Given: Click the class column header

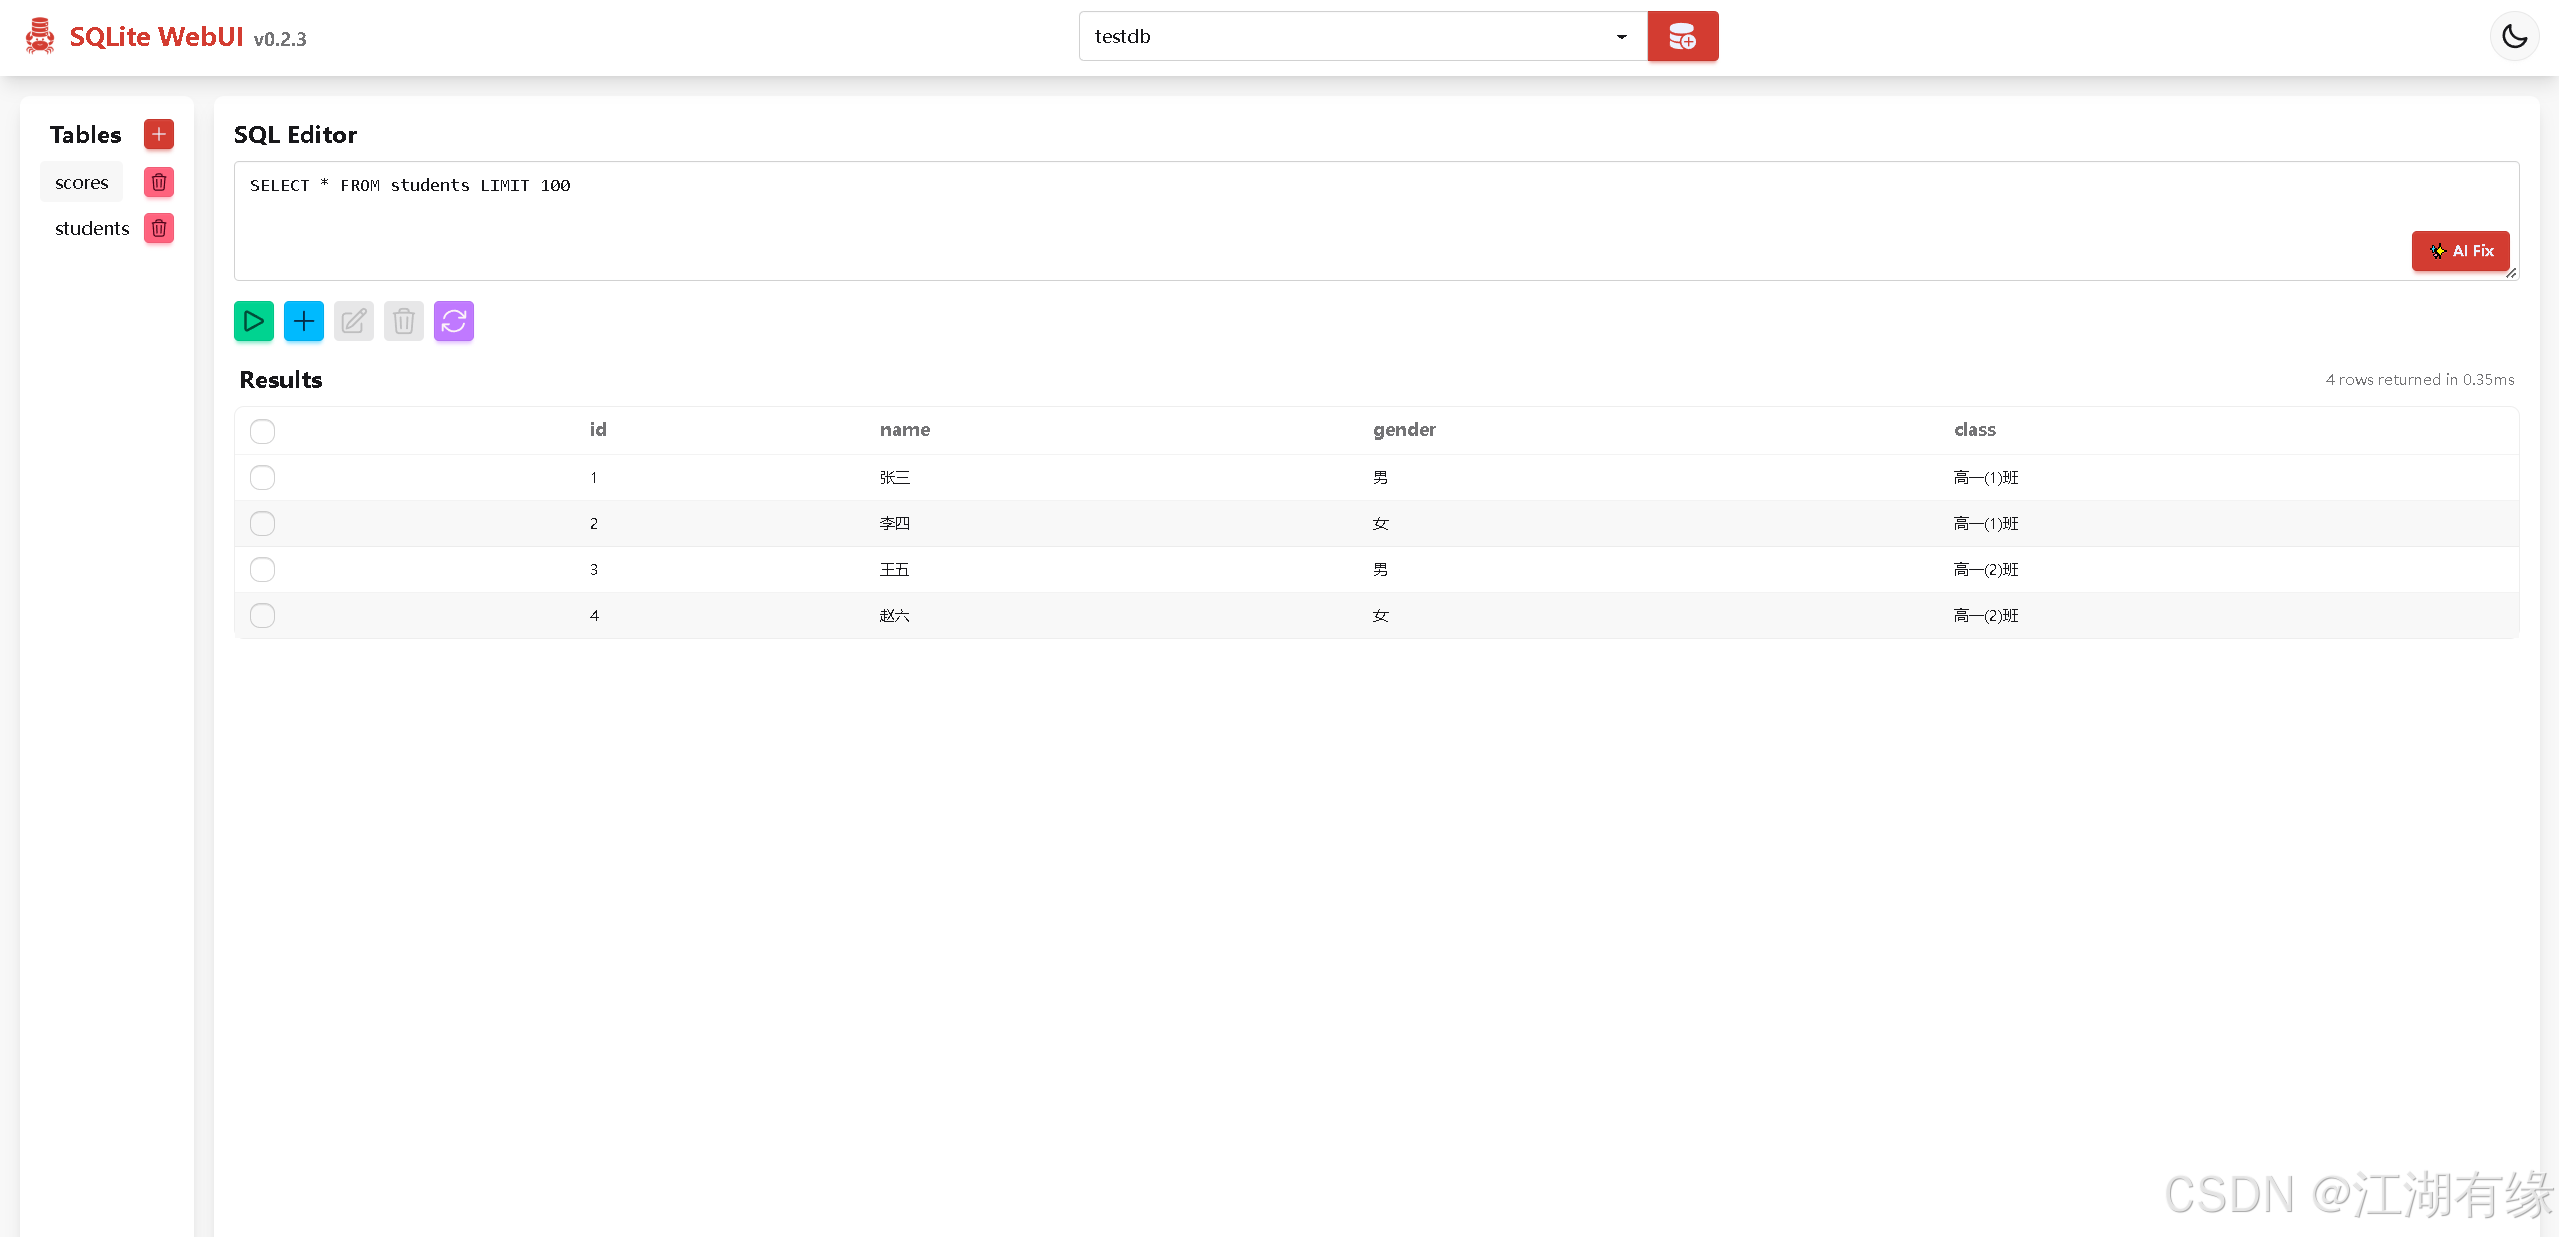Looking at the screenshot, I should point(1975,429).
